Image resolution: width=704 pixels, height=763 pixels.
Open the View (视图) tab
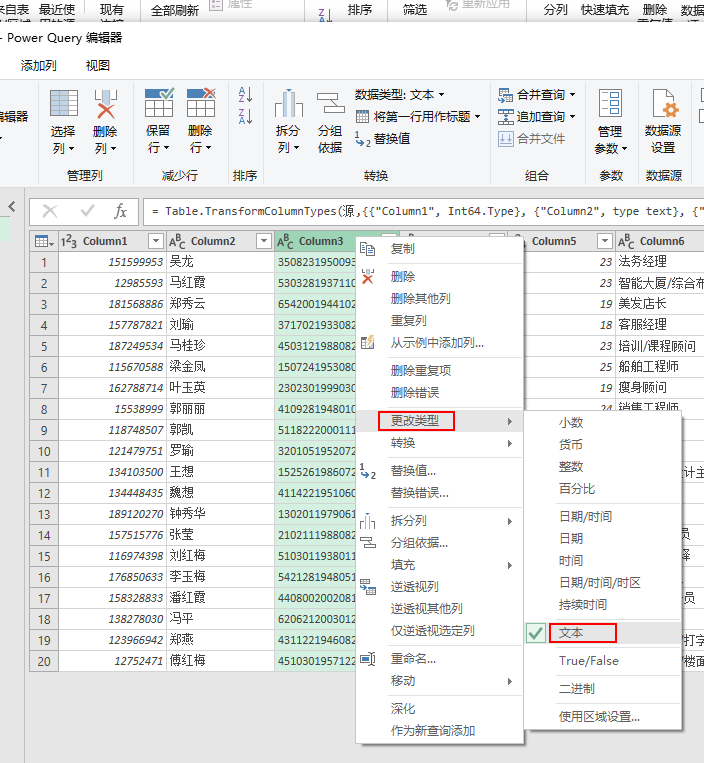(98, 66)
